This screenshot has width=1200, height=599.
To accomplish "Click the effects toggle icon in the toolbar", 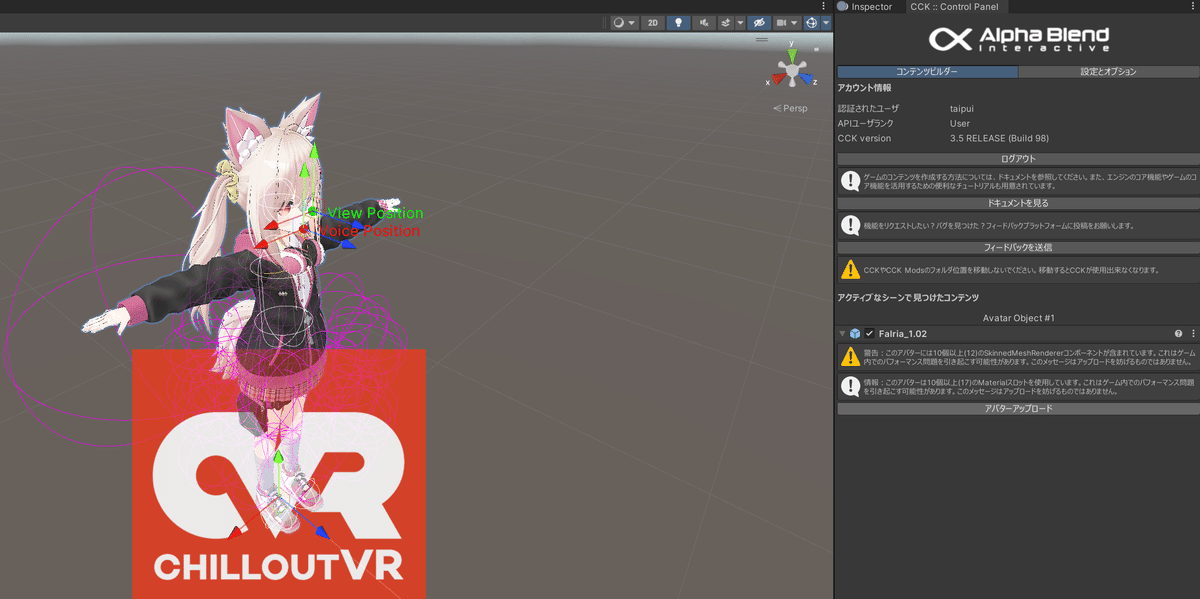I will (728, 22).
